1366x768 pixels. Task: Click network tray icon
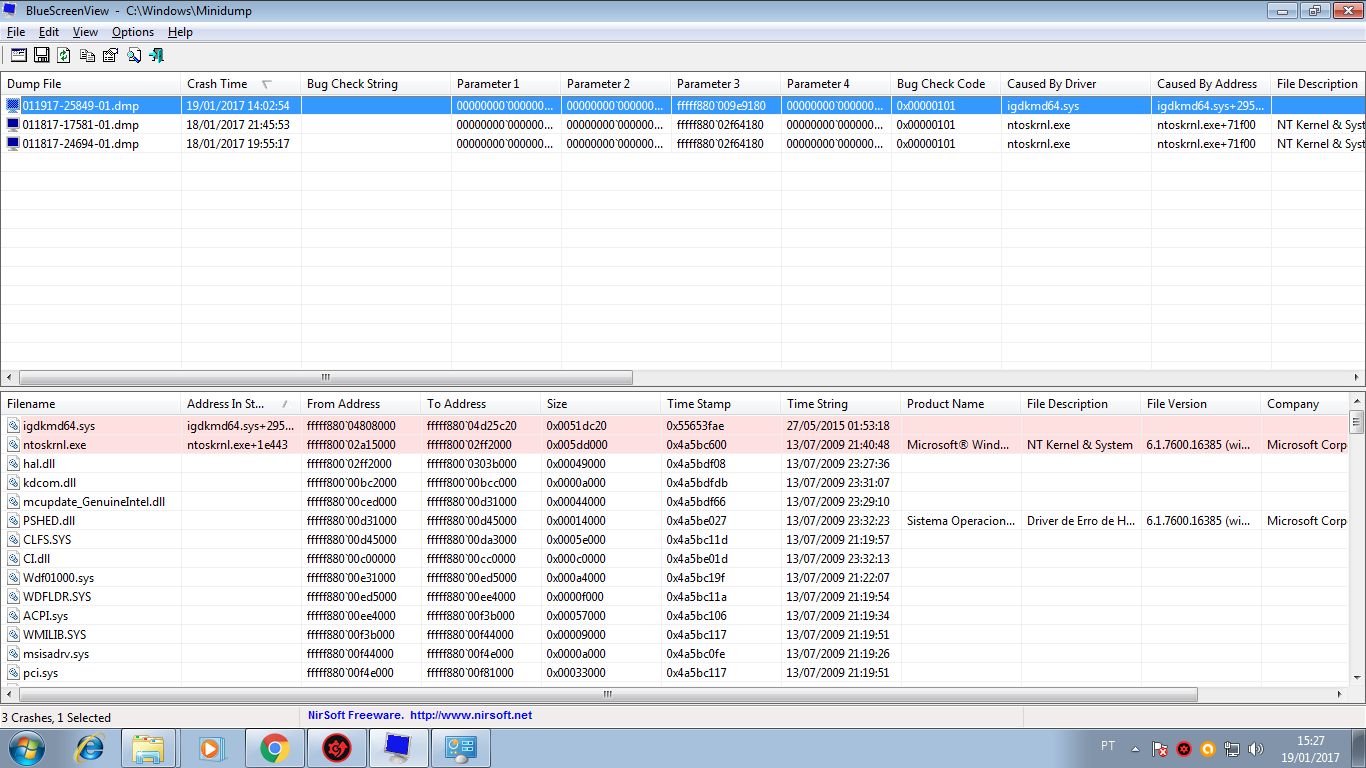1233,748
